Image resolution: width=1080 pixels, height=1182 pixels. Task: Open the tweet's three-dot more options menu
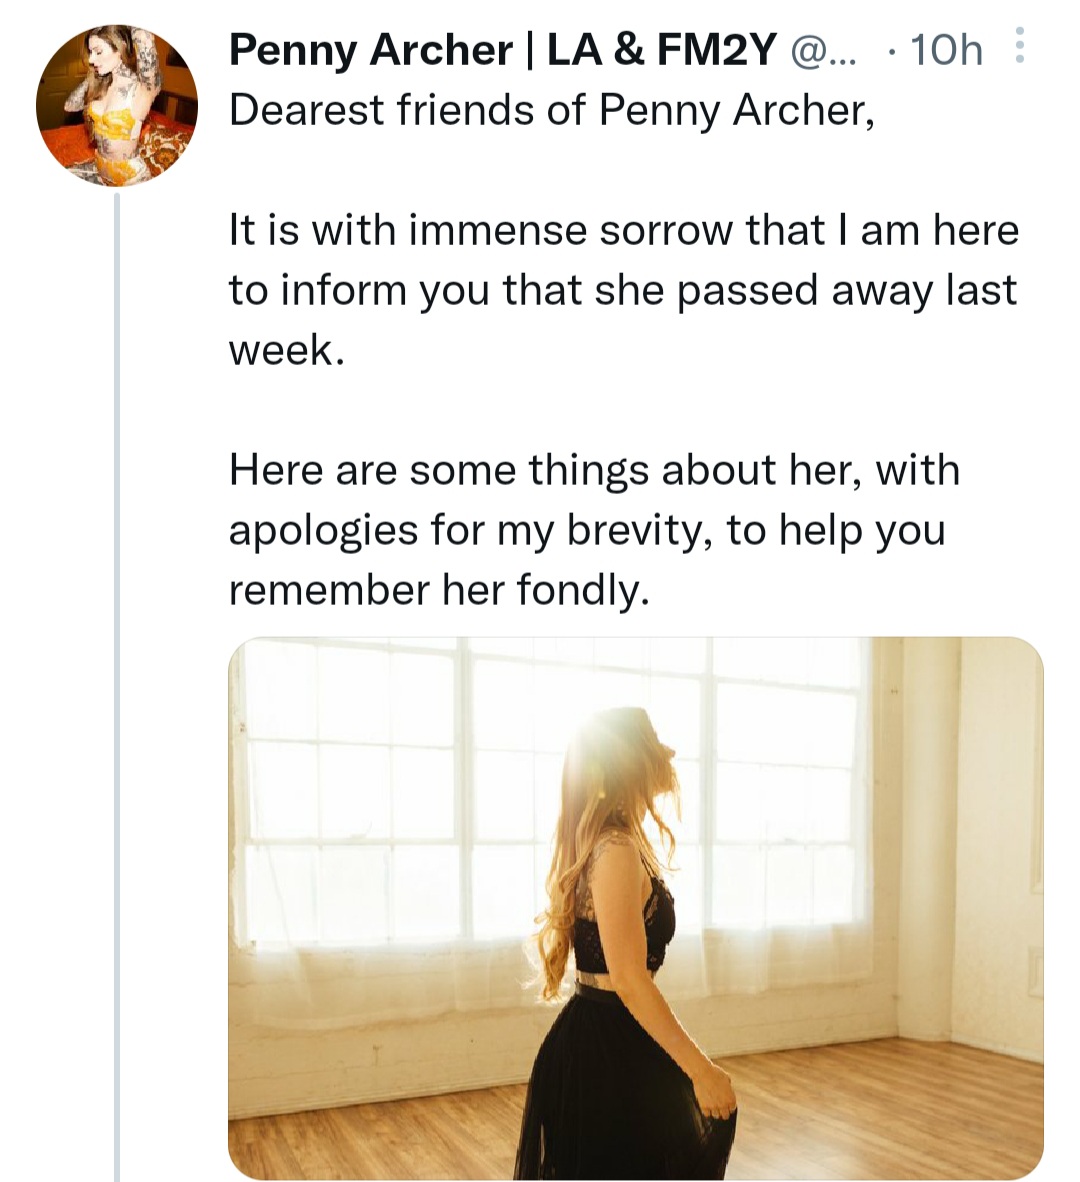pos(1019,46)
